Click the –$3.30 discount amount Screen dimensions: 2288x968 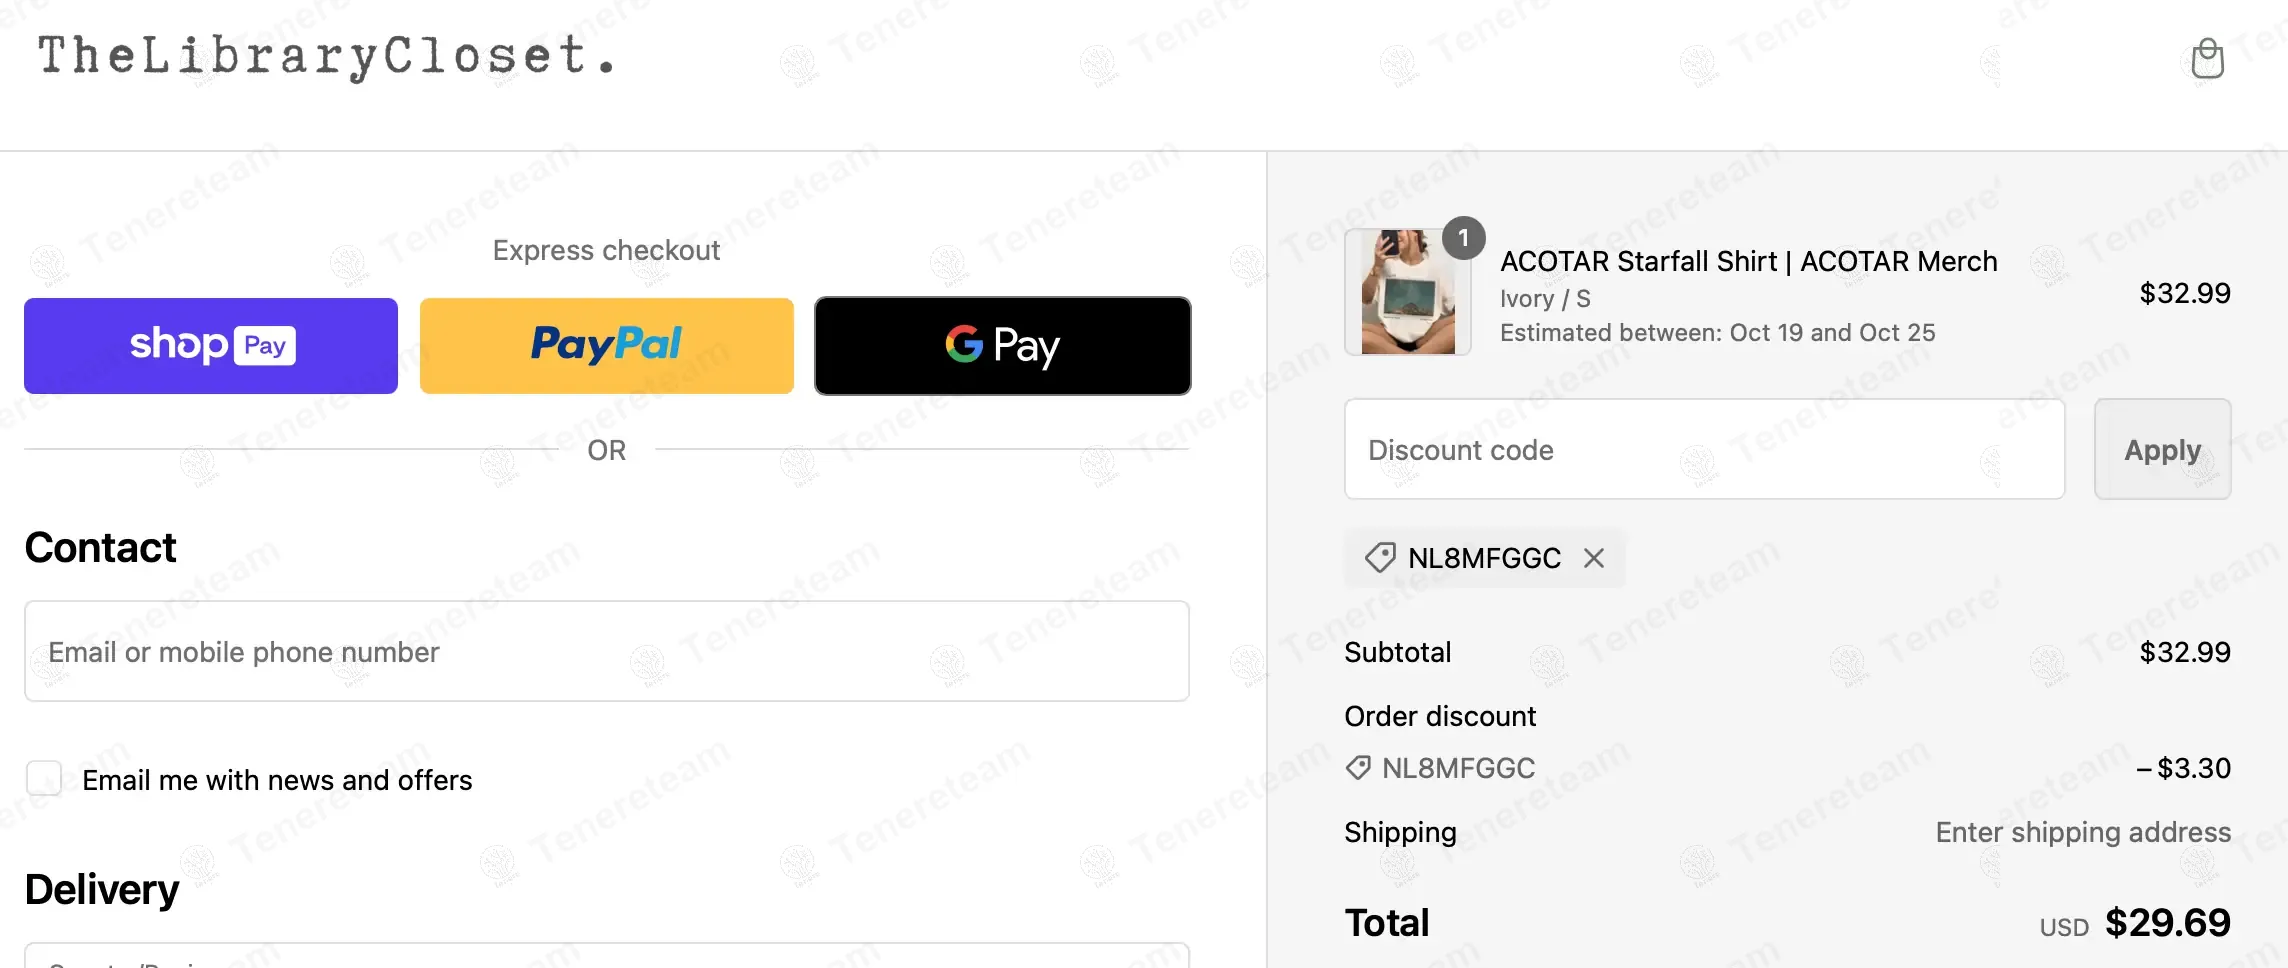pos(2183,768)
